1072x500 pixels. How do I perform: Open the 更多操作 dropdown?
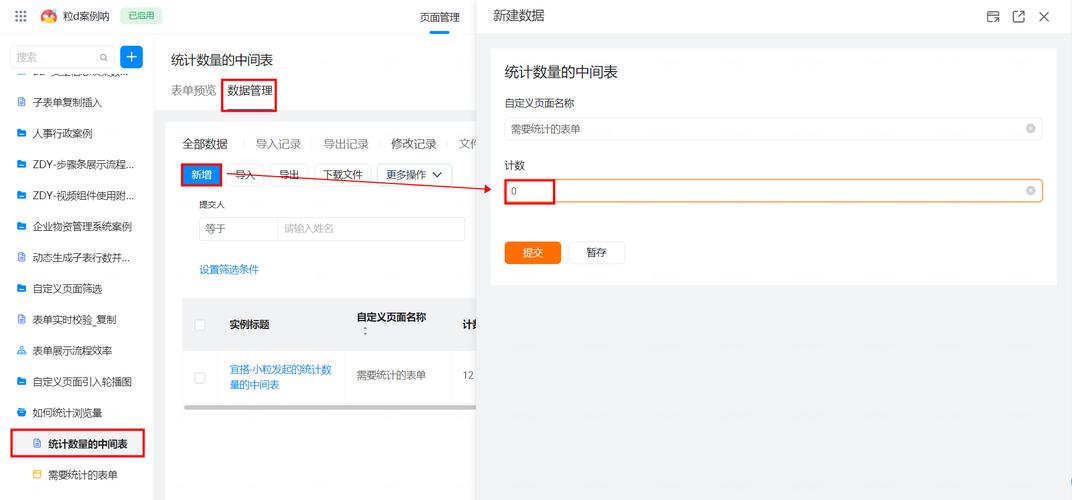click(x=414, y=175)
